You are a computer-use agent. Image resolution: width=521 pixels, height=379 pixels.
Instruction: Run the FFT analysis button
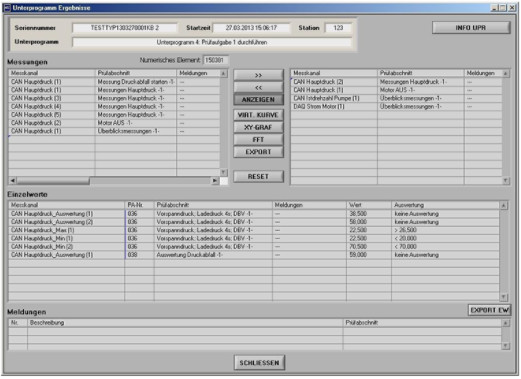click(258, 140)
